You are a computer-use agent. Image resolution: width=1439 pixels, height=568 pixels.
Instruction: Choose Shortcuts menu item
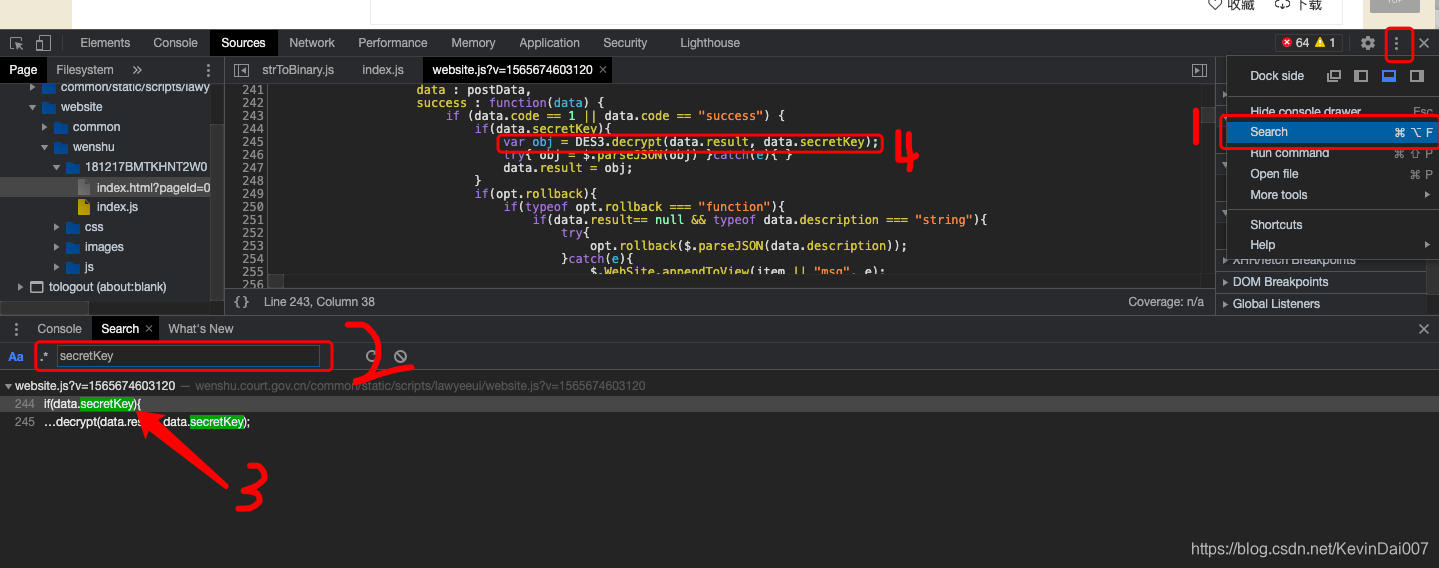tap(1331, 225)
